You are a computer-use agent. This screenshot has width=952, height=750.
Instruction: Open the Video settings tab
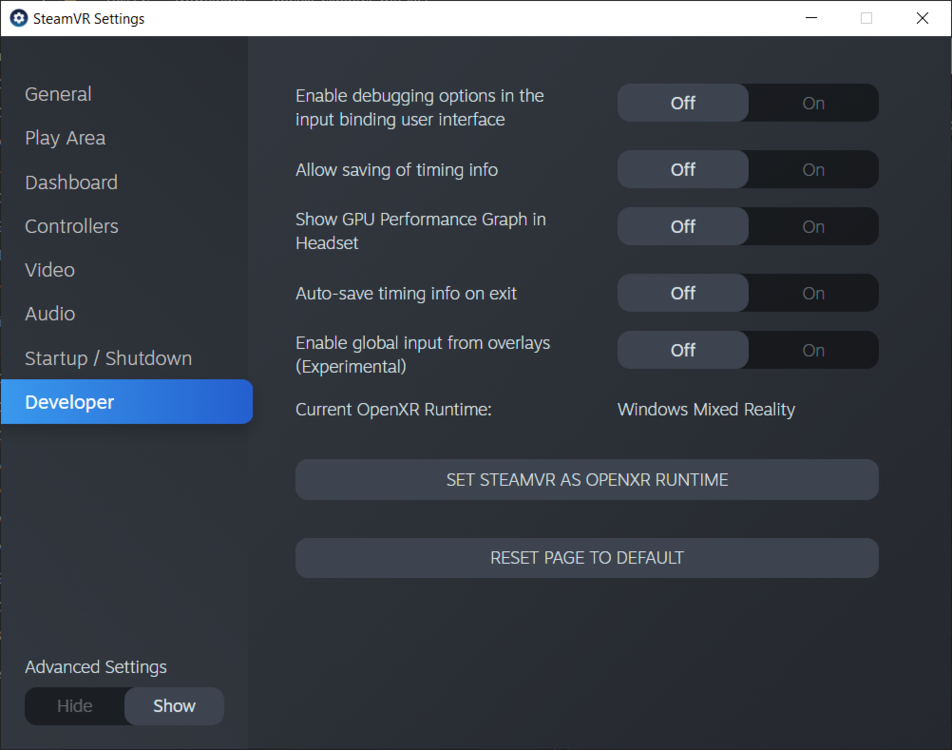click(x=50, y=270)
